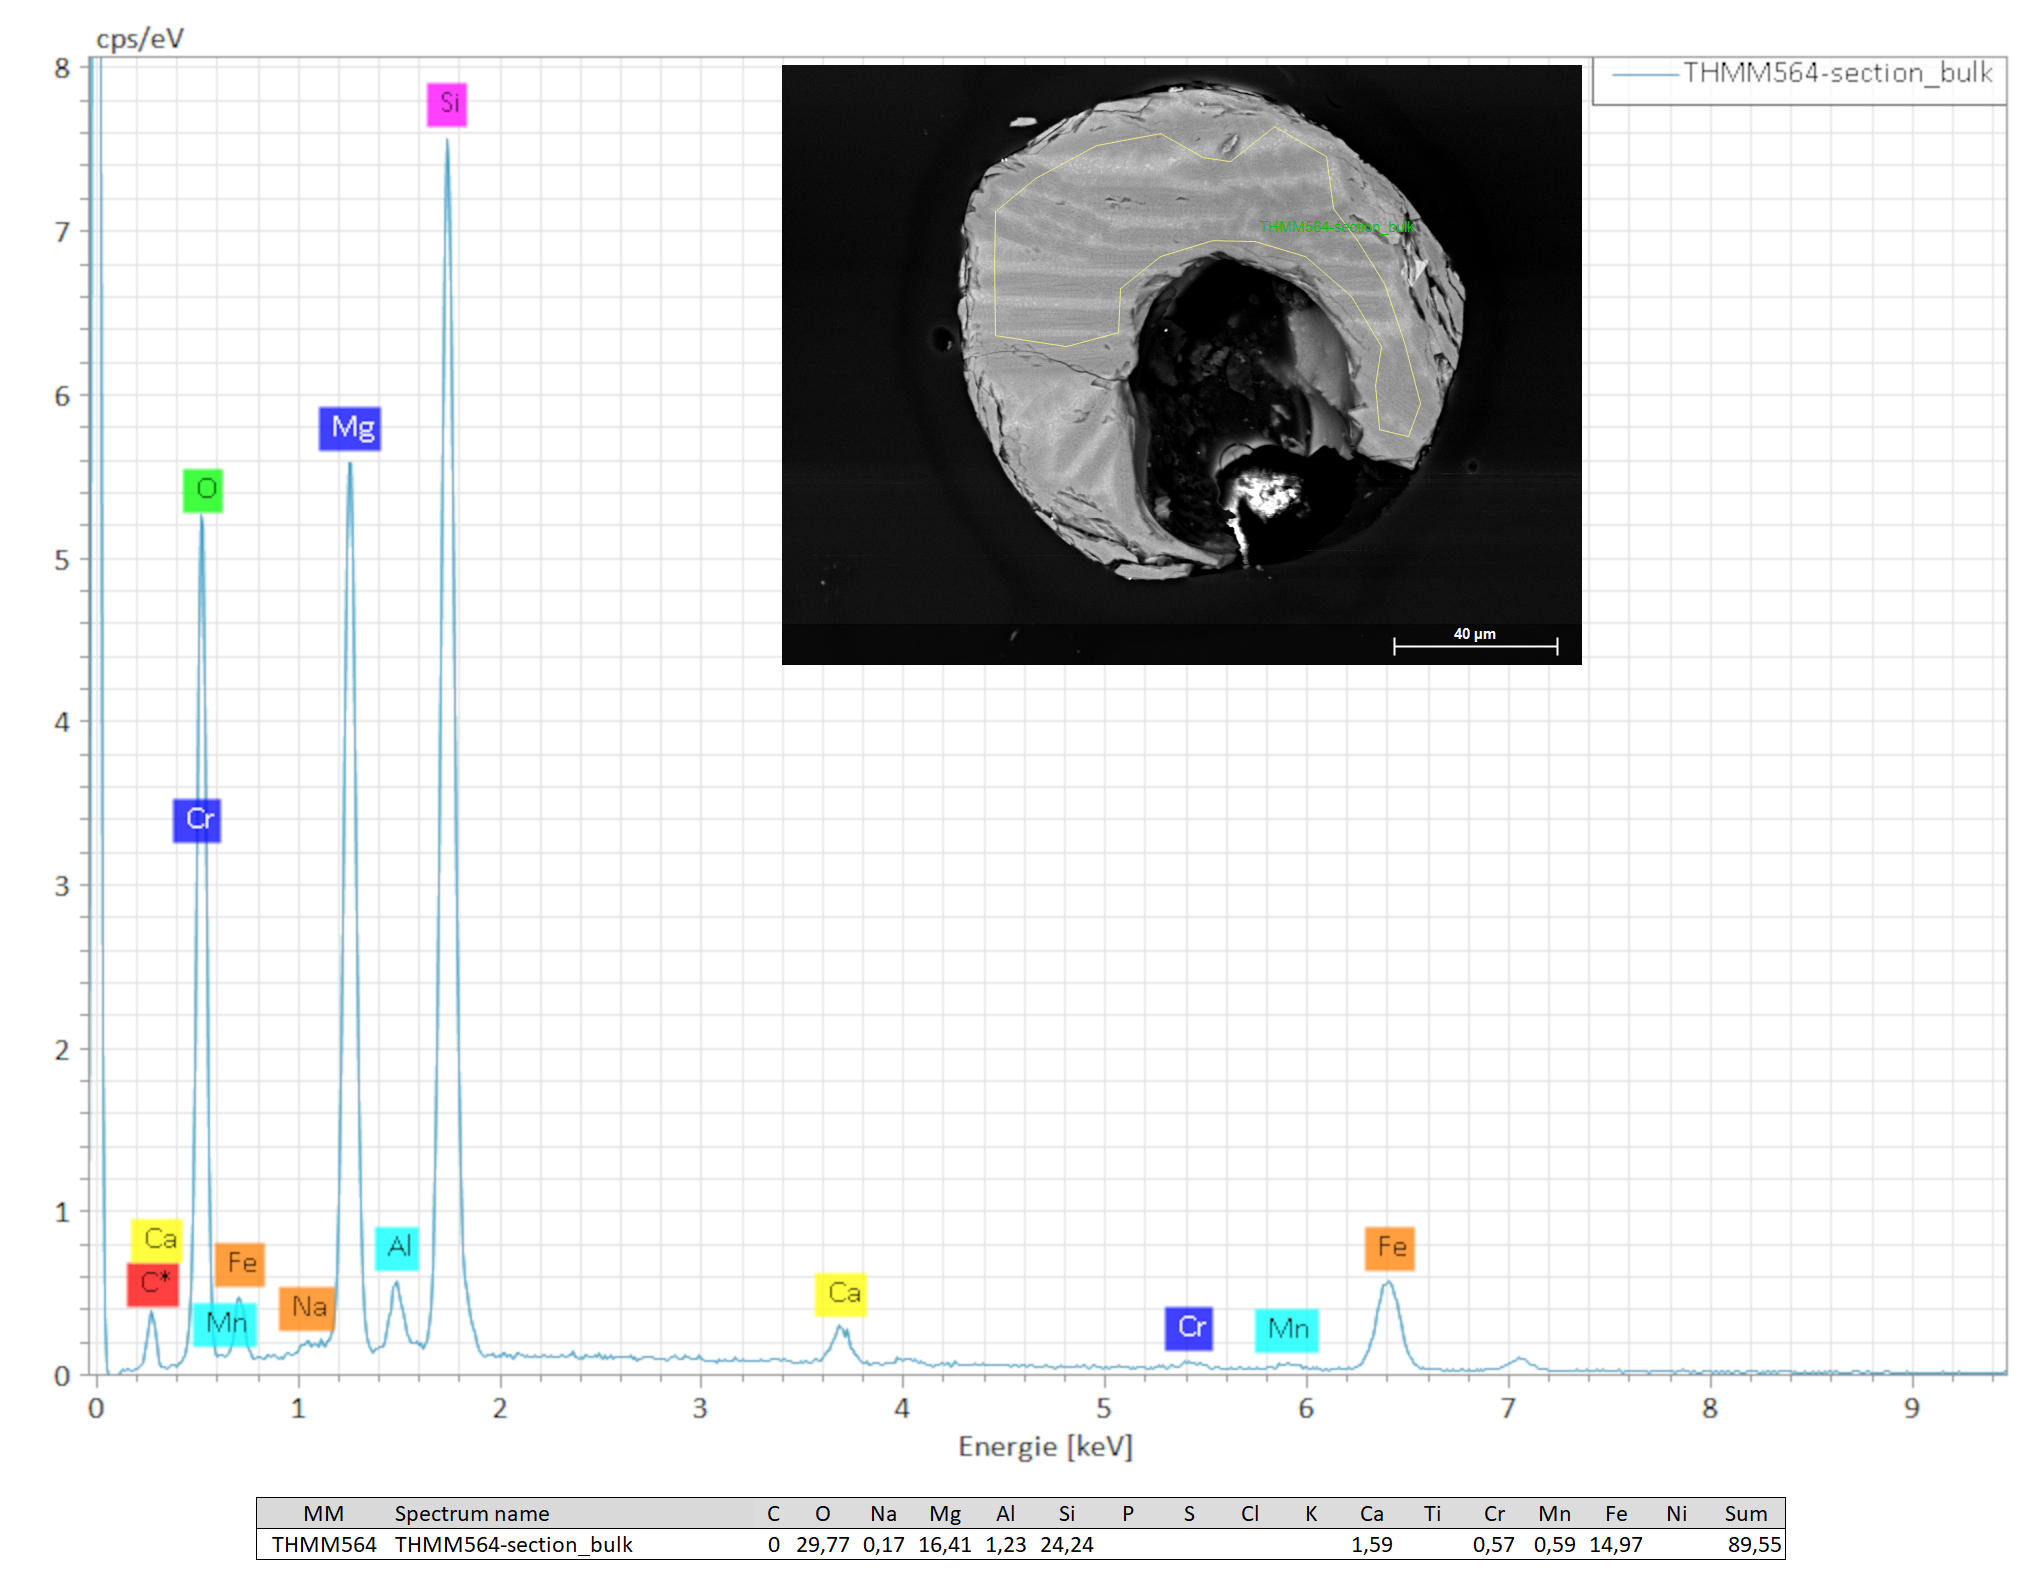This screenshot has width=2038, height=1593.
Task: Select the cyan Al peak label
Action: [x=397, y=1248]
